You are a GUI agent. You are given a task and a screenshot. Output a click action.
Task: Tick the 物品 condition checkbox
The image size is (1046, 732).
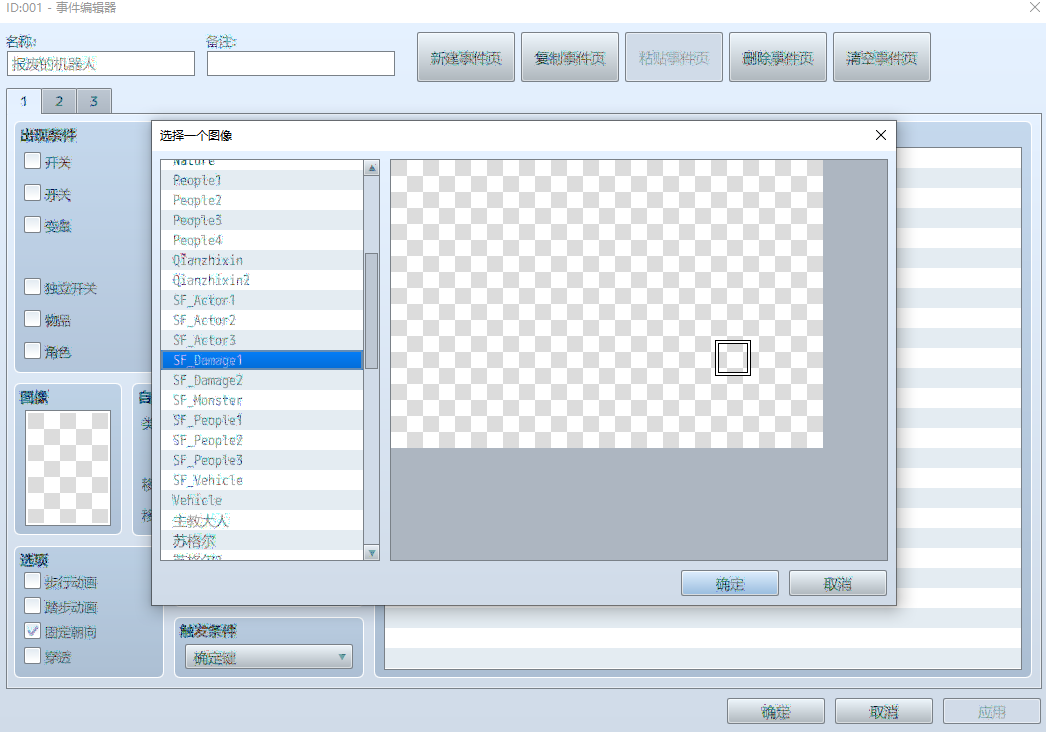(32, 319)
